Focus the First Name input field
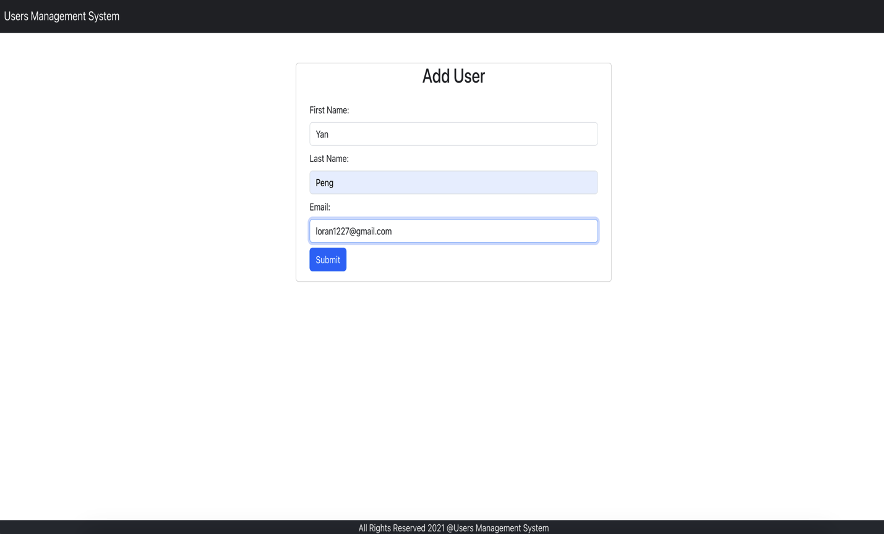This screenshot has height=534, width=894. 453,134
